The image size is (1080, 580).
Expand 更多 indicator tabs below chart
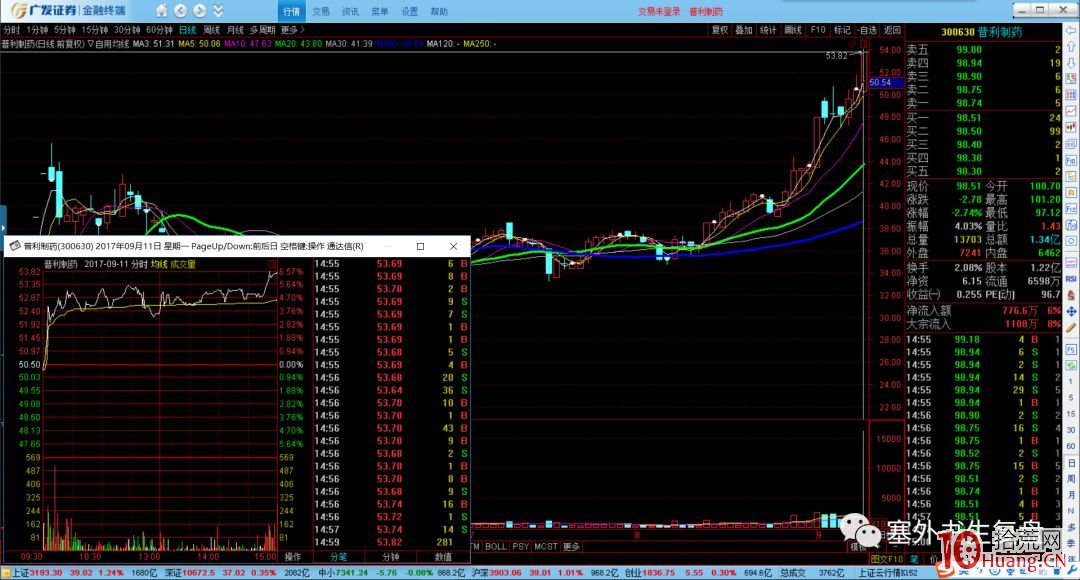click(x=572, y=546)
